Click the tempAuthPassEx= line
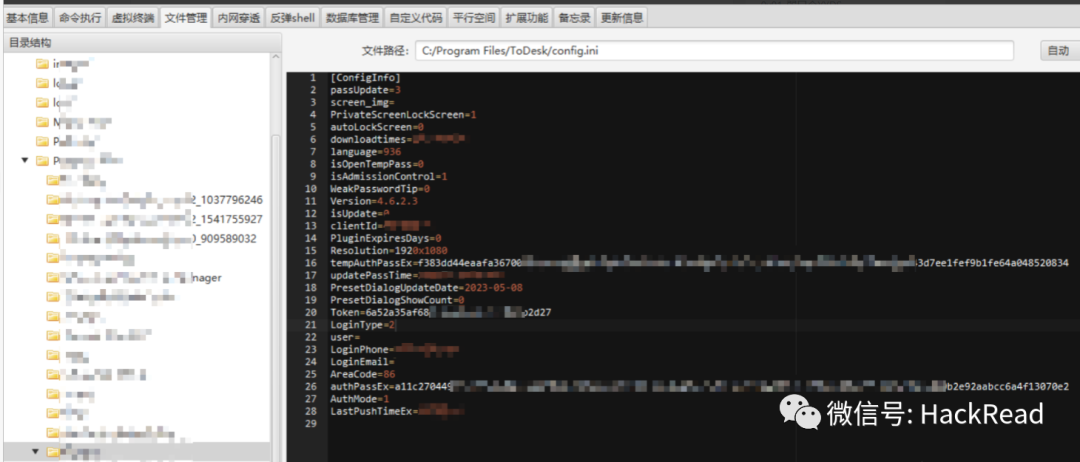Screen dimensions: 1080x462 tap(700, 263)
